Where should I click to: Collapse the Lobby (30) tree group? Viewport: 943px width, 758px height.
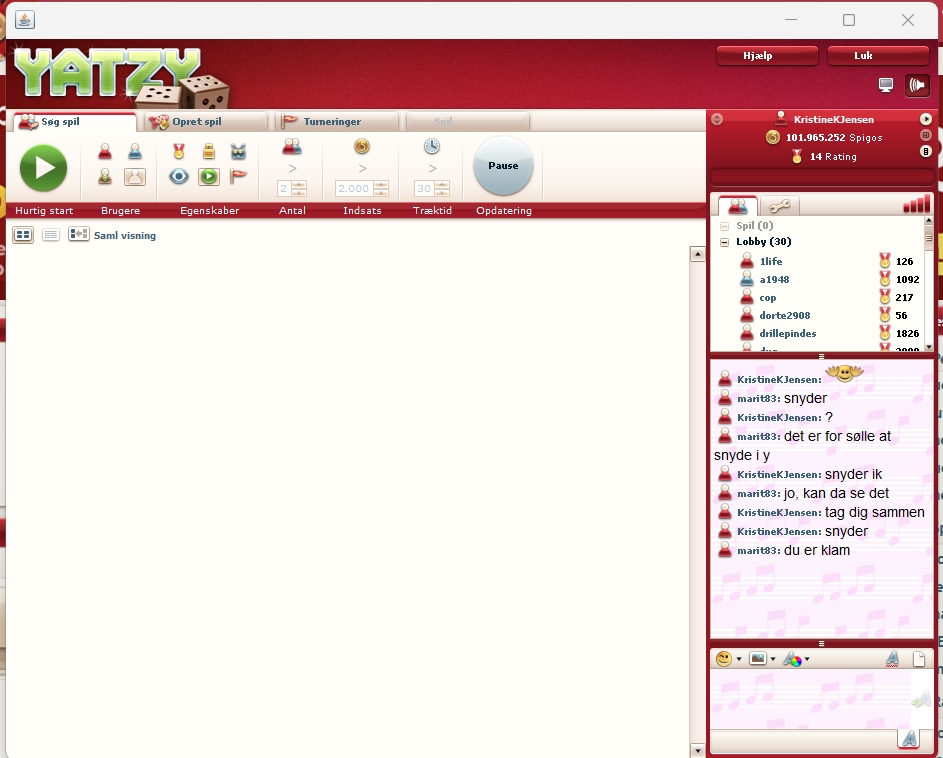pos(724,242)
